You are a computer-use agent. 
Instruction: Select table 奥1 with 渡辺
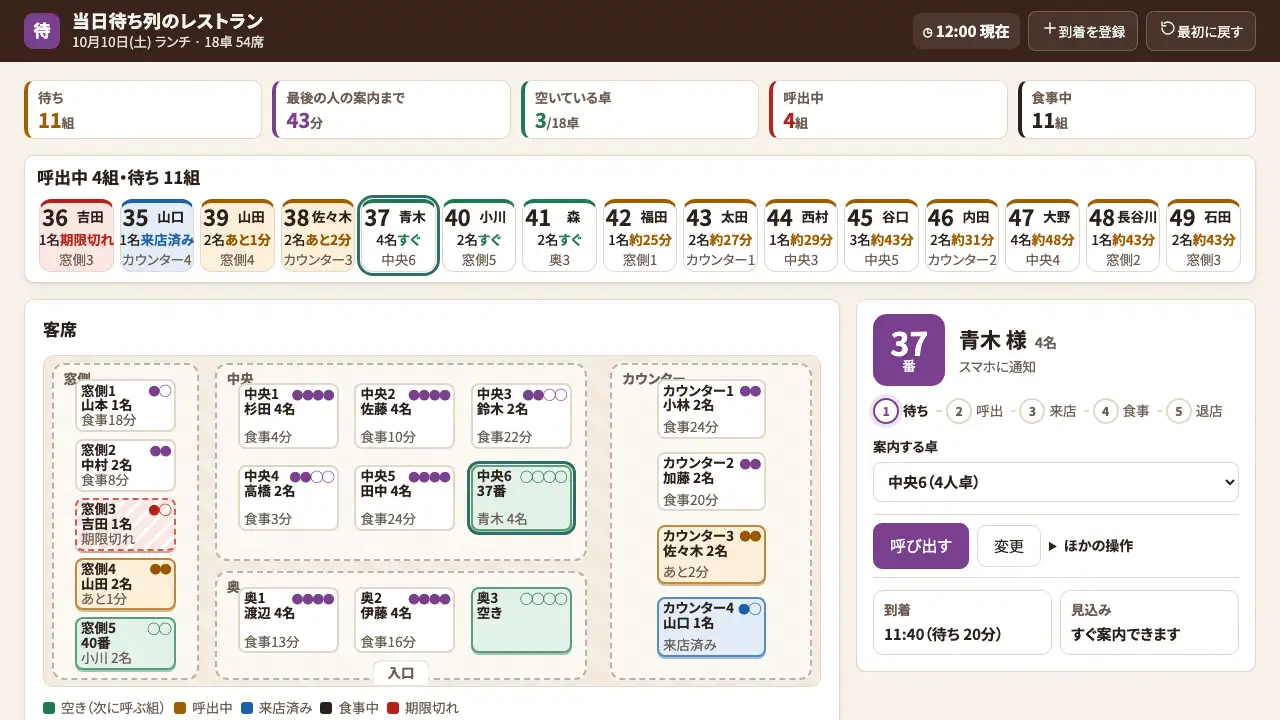[289, 620]
